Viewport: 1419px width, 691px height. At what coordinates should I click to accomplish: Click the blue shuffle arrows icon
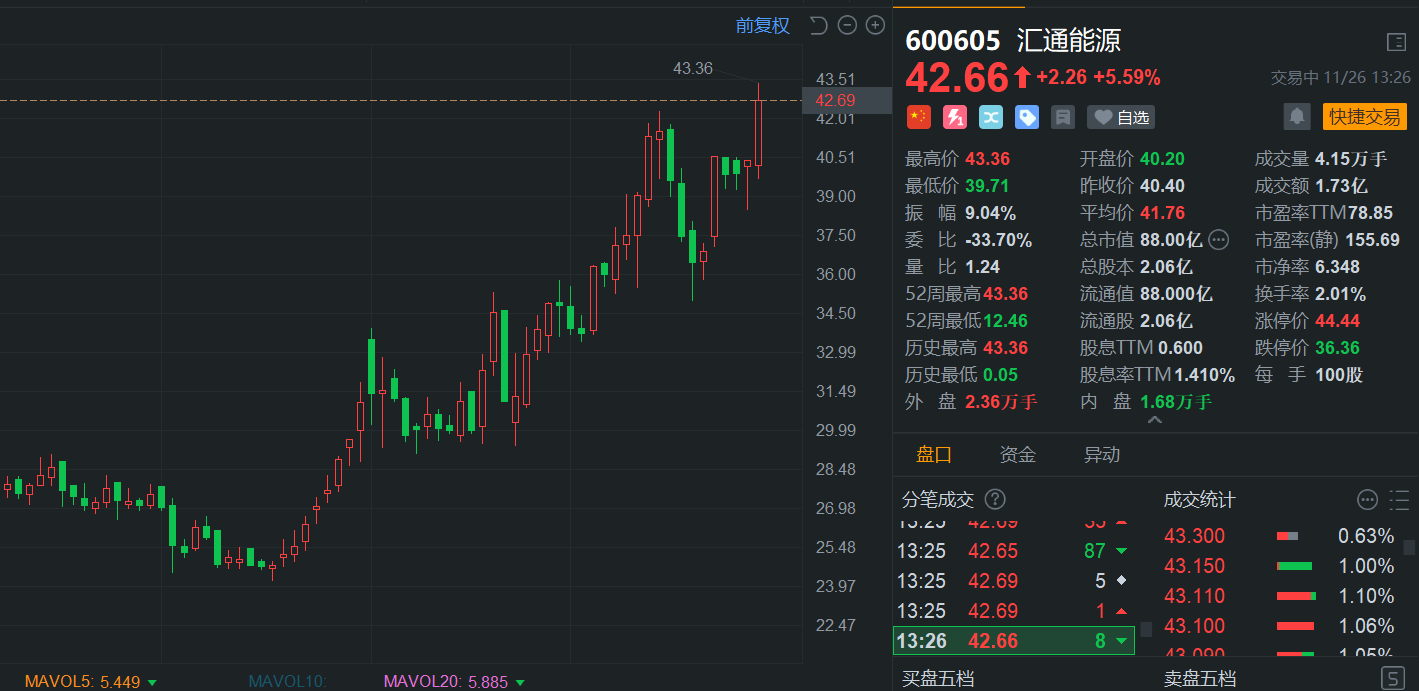pos(991,117)
